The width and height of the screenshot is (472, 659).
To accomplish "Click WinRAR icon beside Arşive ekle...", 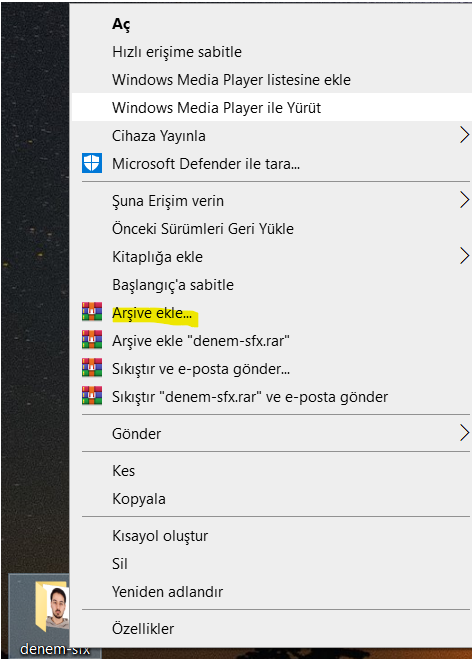I will (x=92, y=312).
